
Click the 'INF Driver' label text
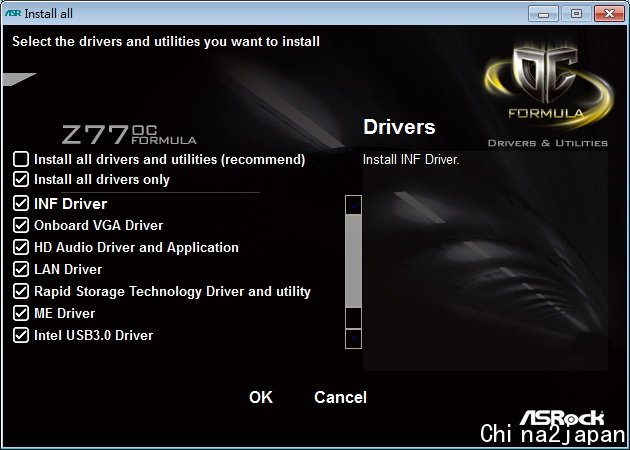(x=70, y=204)
